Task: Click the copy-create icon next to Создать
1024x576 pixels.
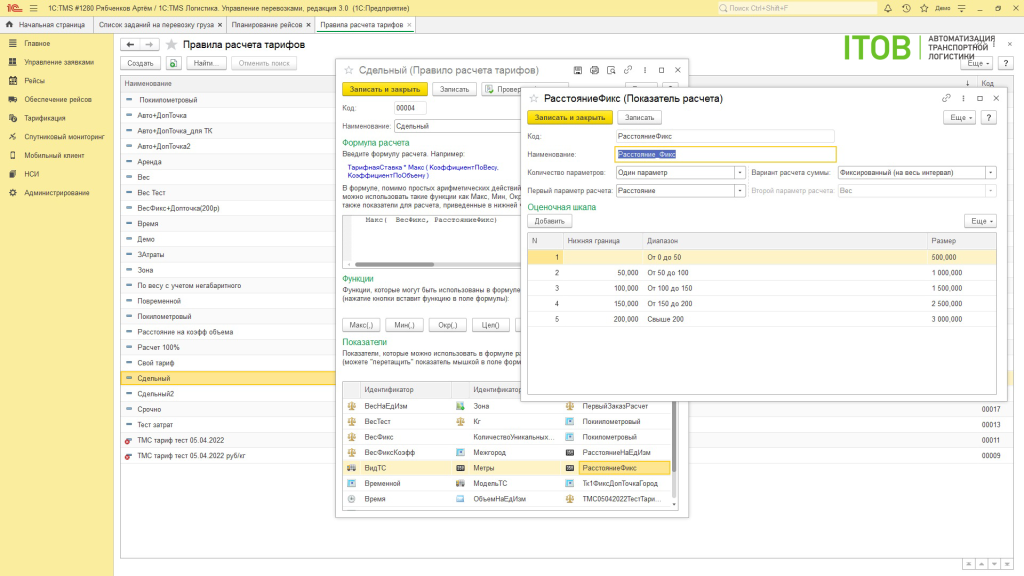Action: pos(173,63)
